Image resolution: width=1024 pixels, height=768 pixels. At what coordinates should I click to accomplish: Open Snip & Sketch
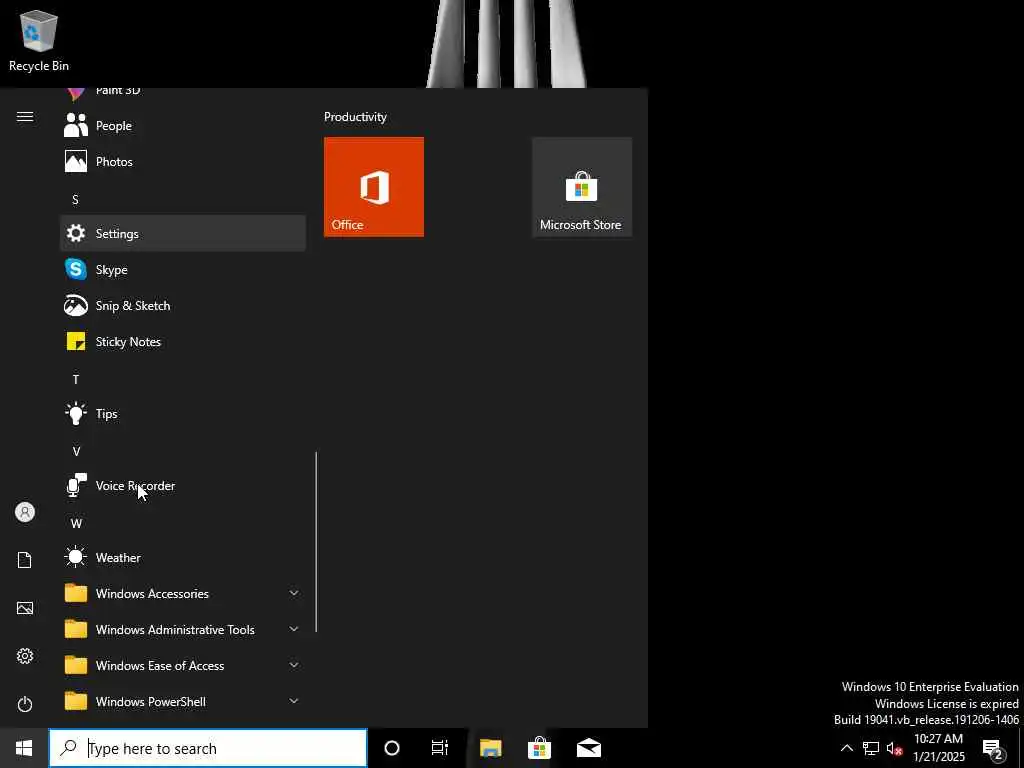(183, 305)
